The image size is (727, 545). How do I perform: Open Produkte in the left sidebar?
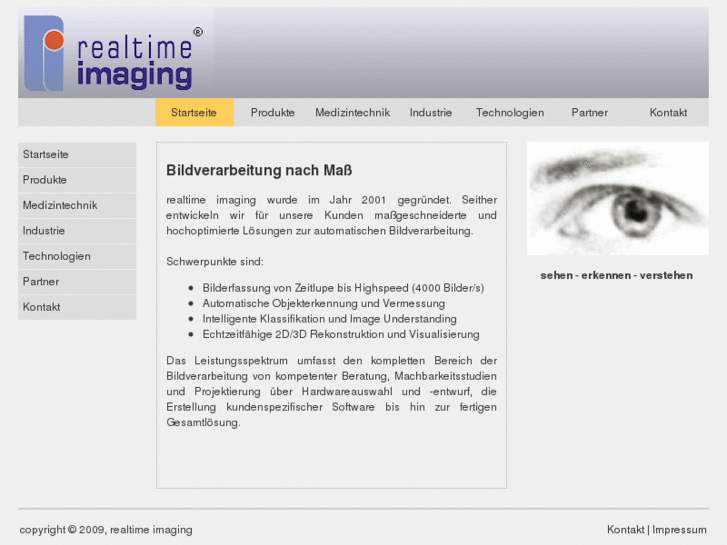(77, 180)
